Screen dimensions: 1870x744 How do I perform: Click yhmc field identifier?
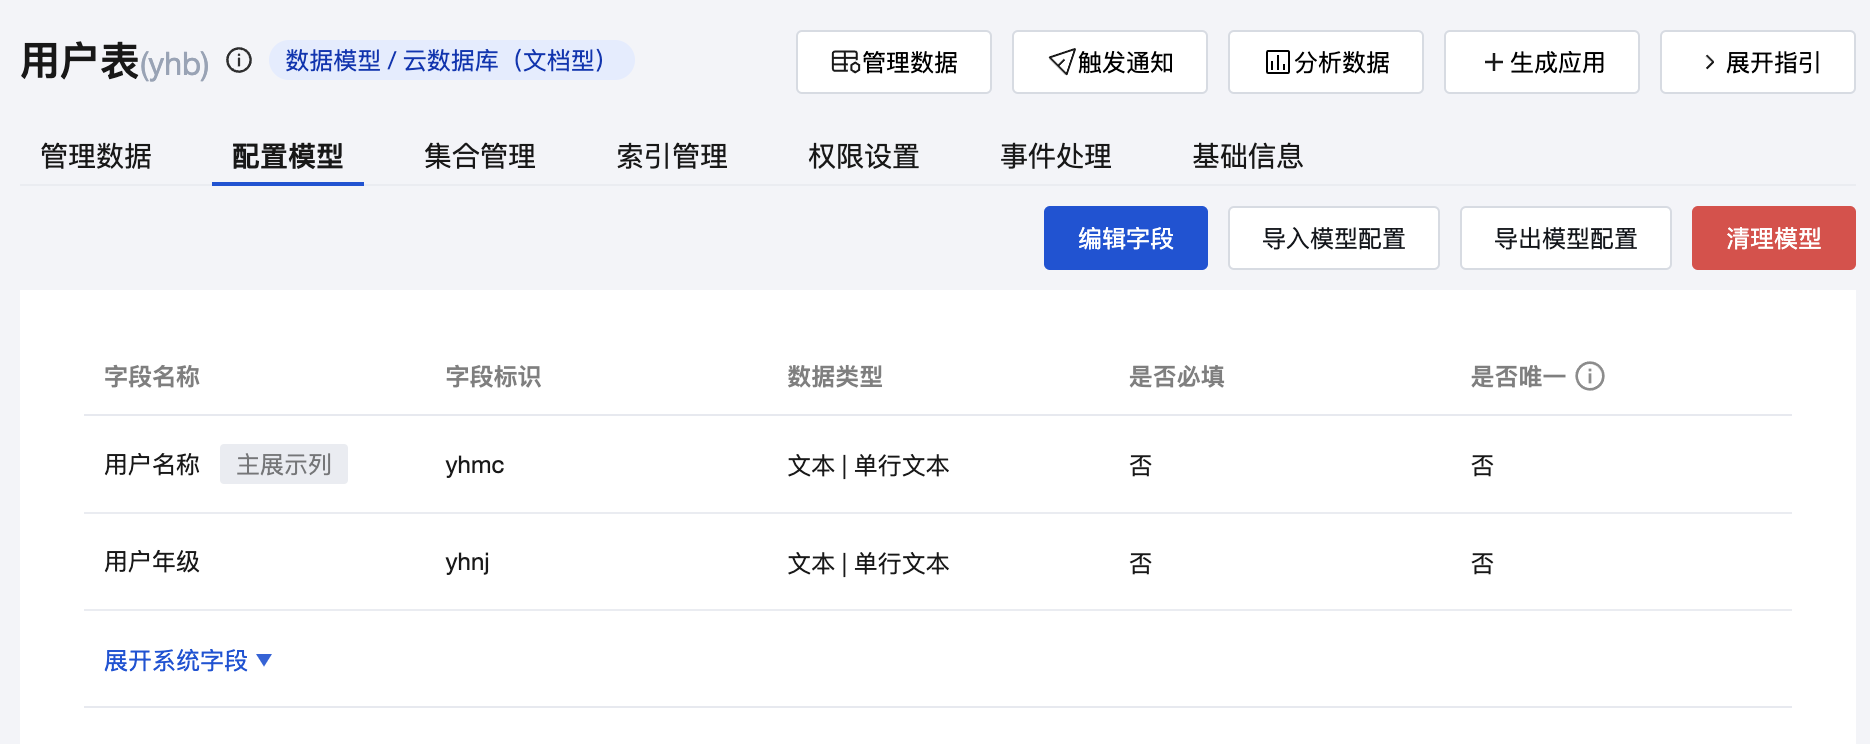[x=475, y=465]
